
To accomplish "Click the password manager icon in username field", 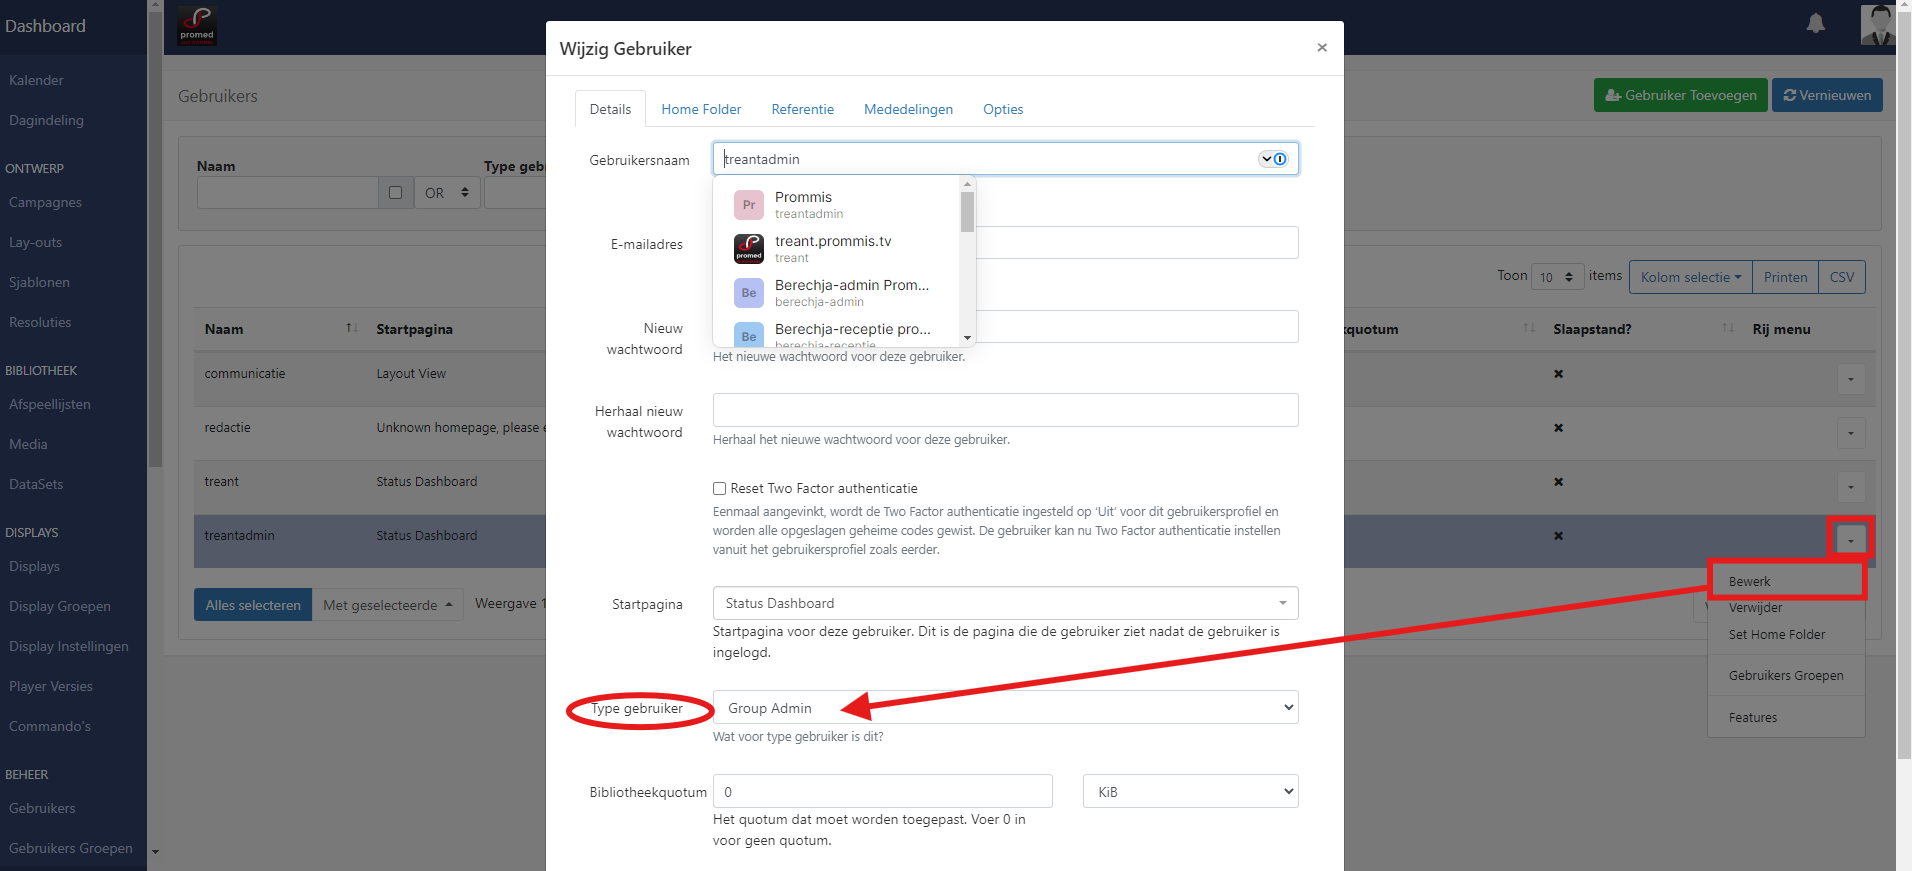I will point(1273,159).
